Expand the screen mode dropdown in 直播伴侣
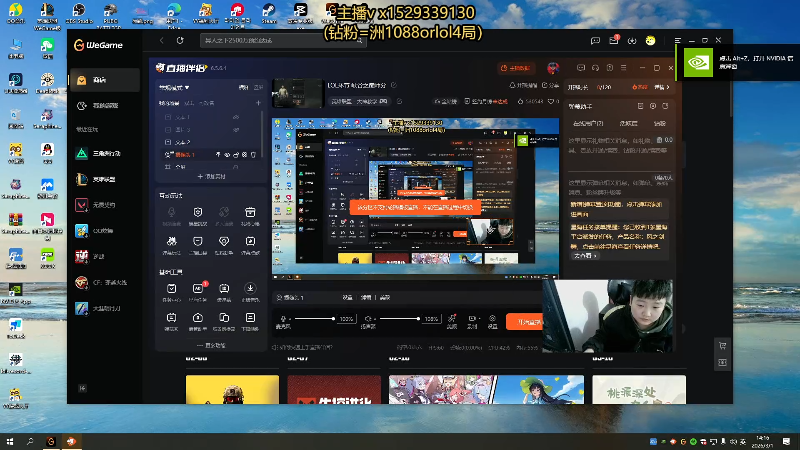Image resolution: width=800 pixels, height=450 pixels. (174, 87)
